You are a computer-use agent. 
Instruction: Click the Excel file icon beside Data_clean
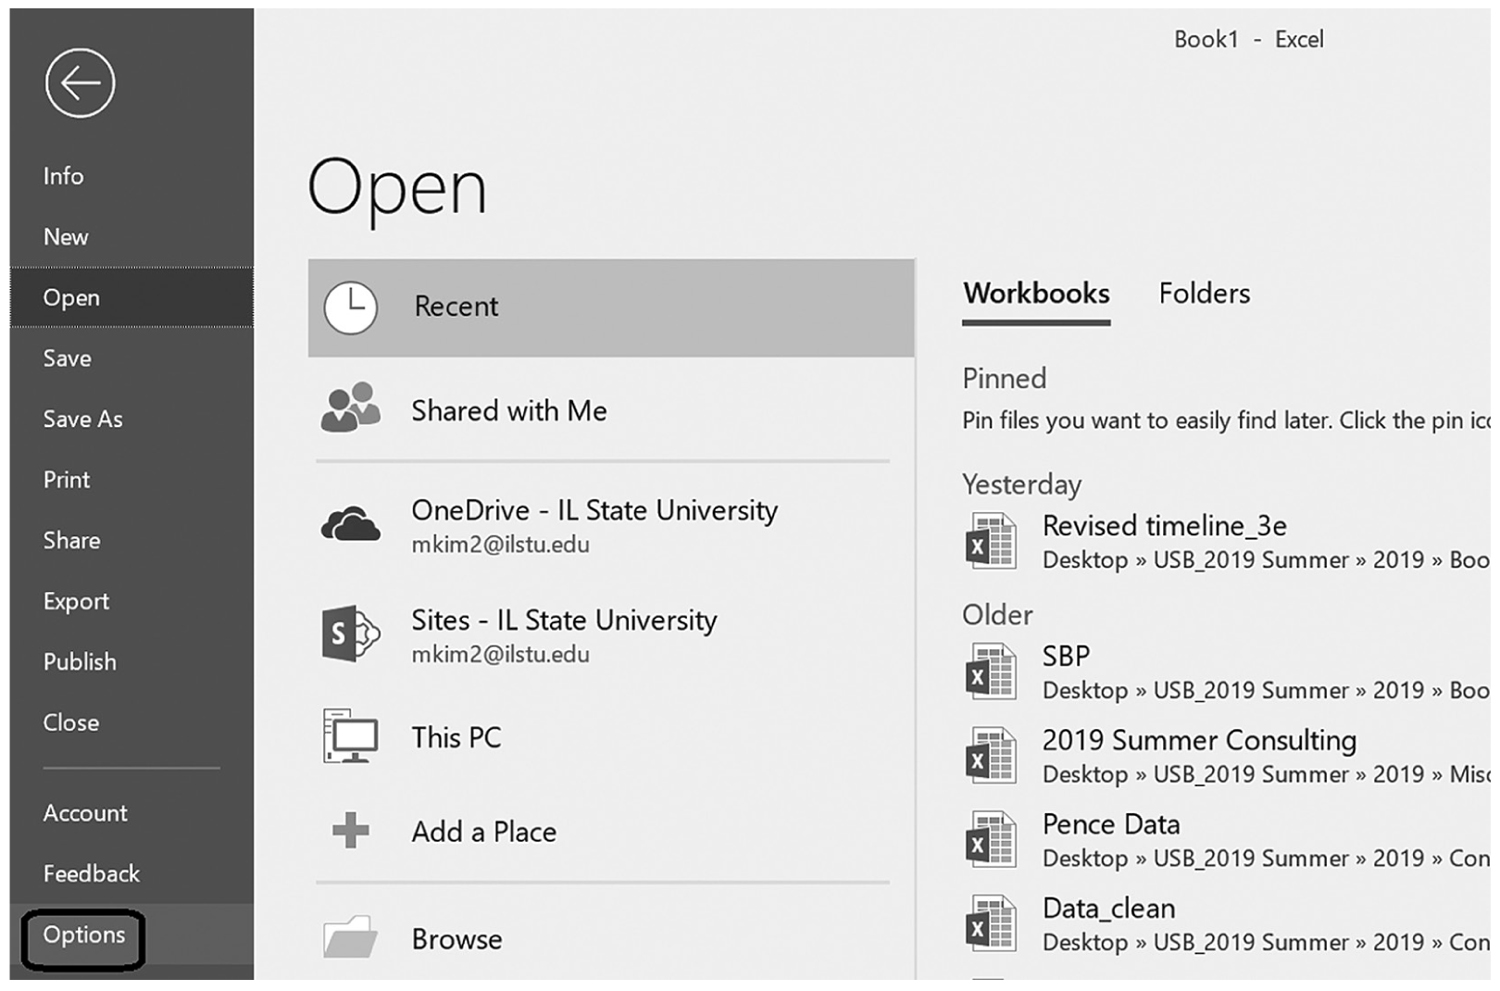991,924
